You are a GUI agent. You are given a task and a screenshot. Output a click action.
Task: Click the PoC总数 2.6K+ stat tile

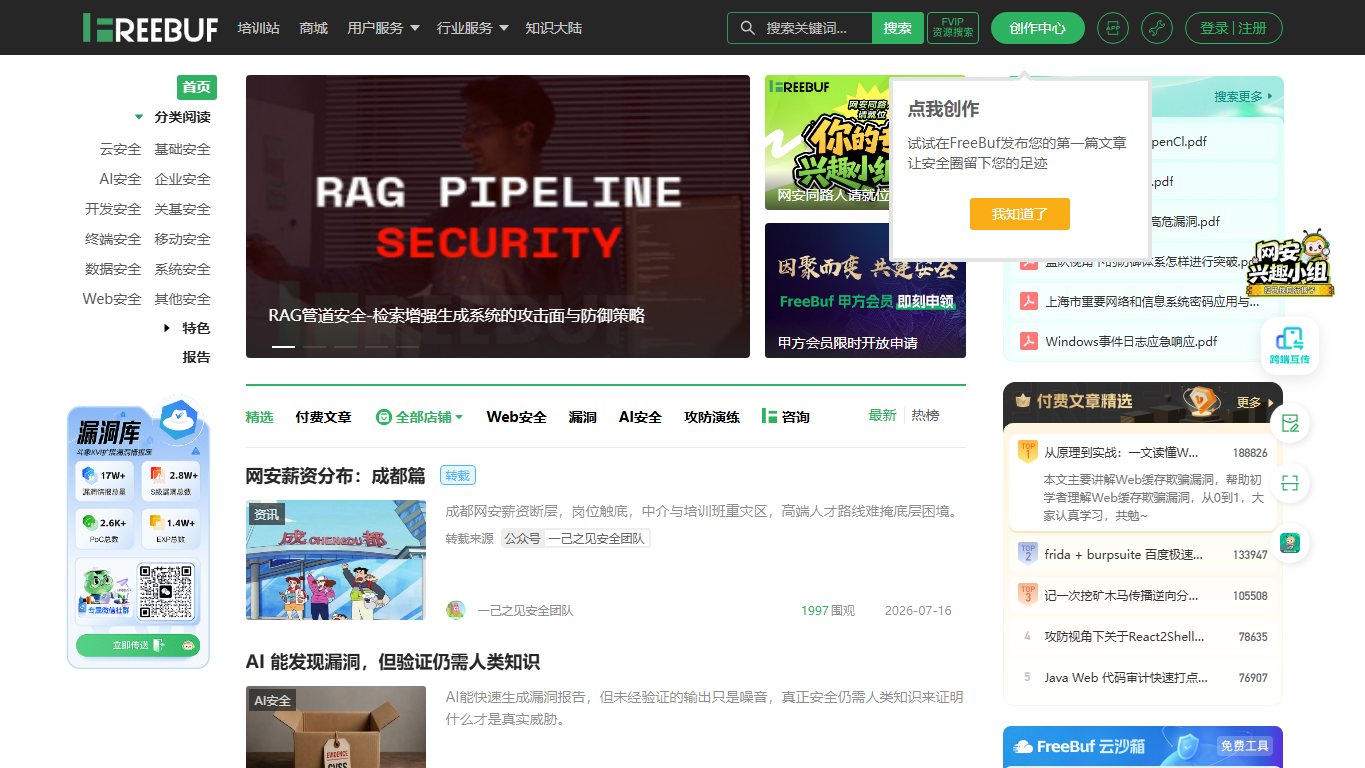(104, 528)
